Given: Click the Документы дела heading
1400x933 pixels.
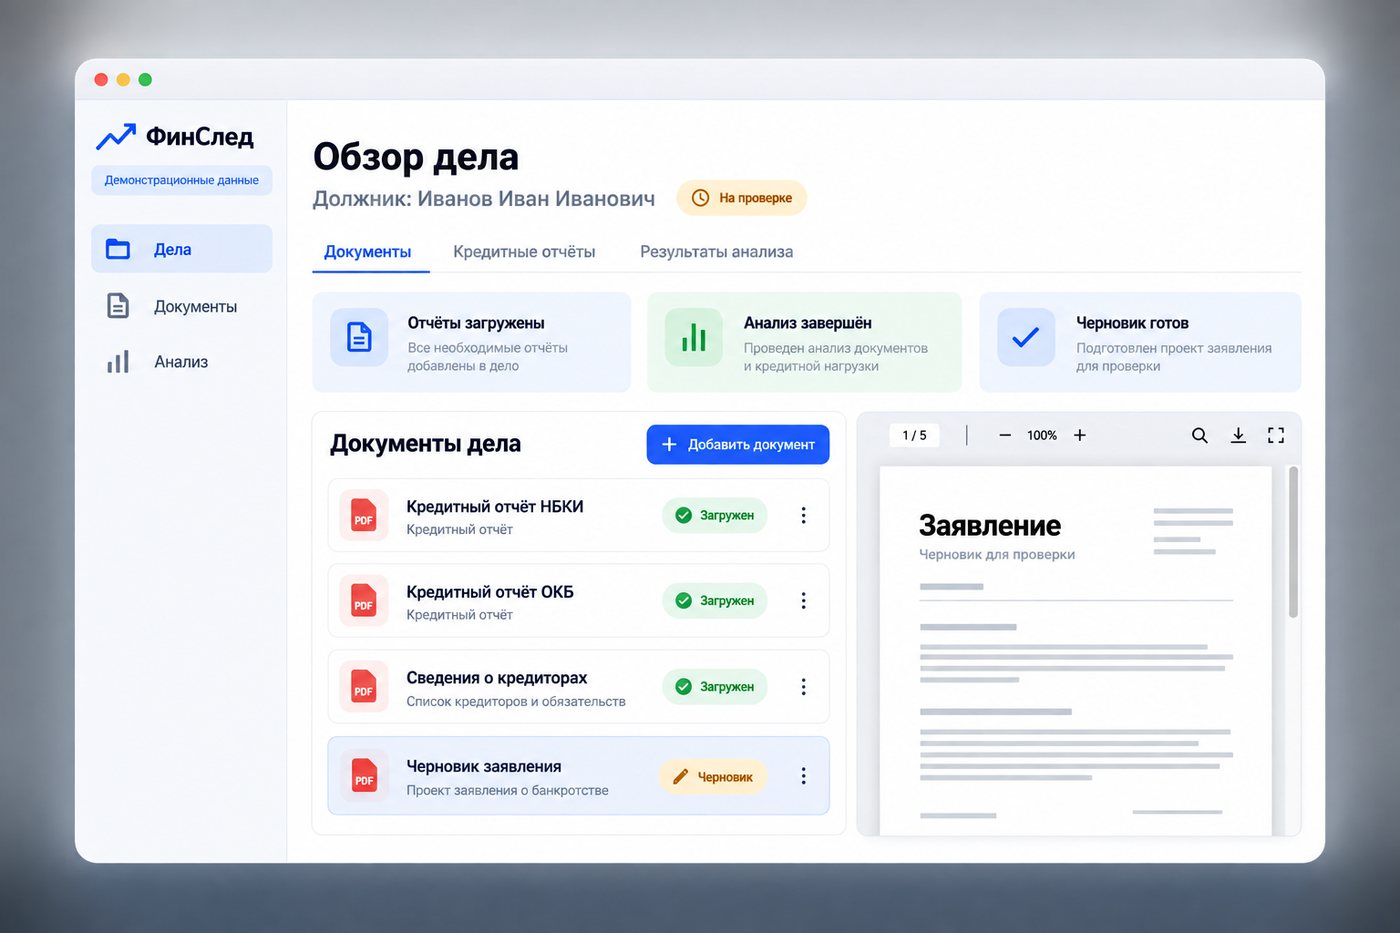Looking at the screenshot, I should click(x=425, y=444).
